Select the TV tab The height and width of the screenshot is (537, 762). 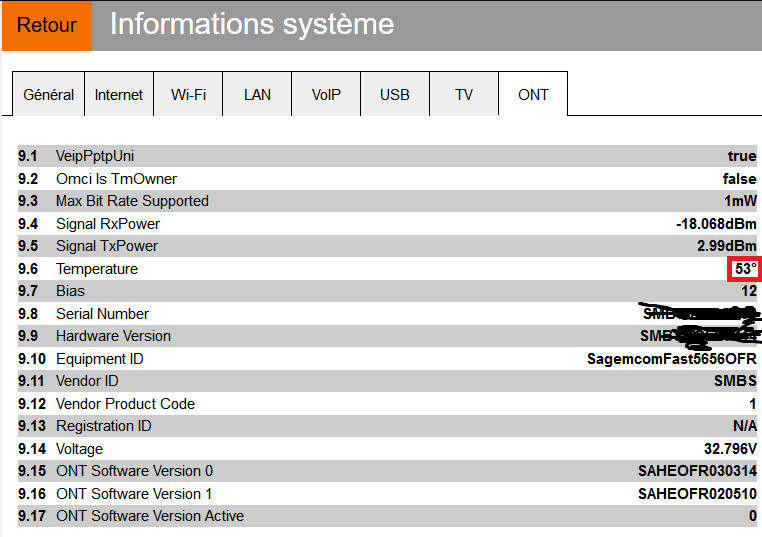pyautogui.click(x=464, y=95)
